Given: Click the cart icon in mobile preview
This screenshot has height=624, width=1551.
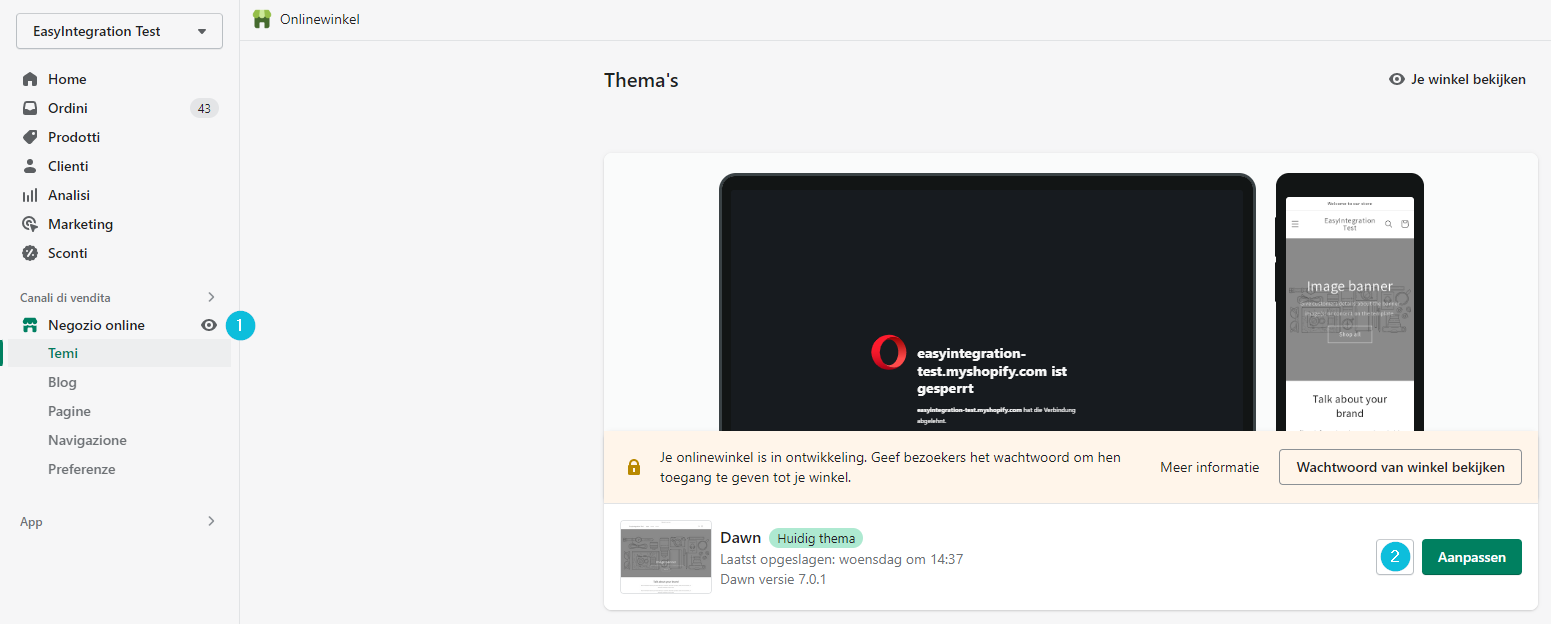Looking at the screenshot, I should [x=1405, y=224].
